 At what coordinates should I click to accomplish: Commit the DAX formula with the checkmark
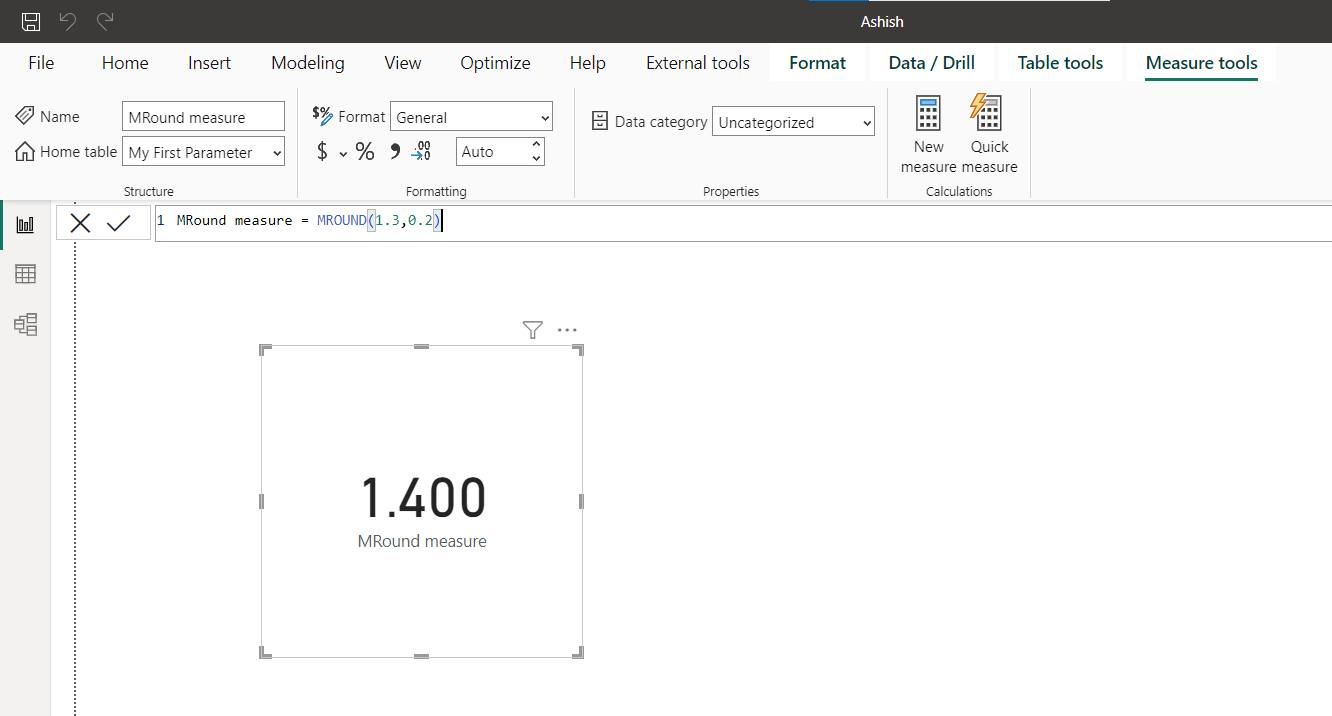click(x=120, y=222)
